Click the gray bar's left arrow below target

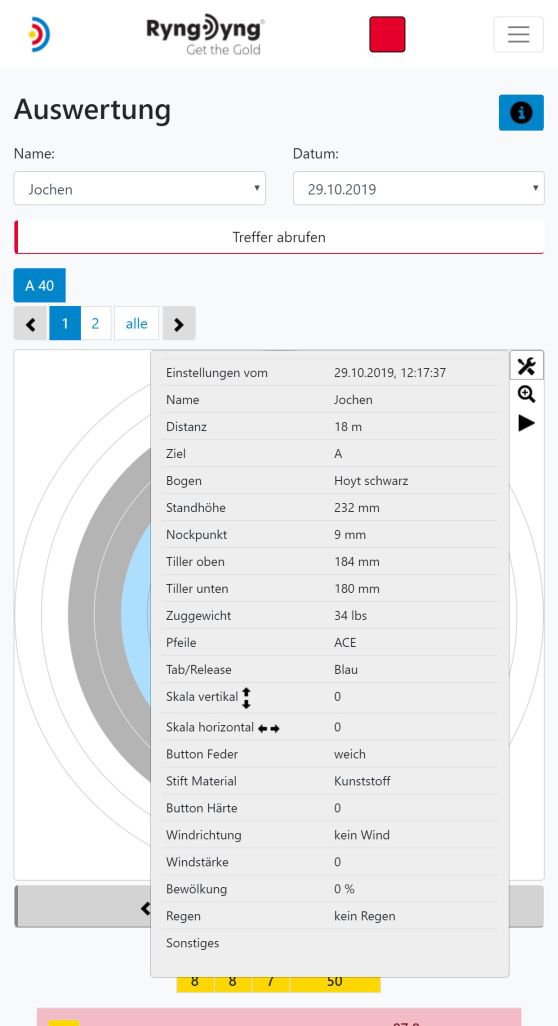pyautogui.click(x=145, y=908)
